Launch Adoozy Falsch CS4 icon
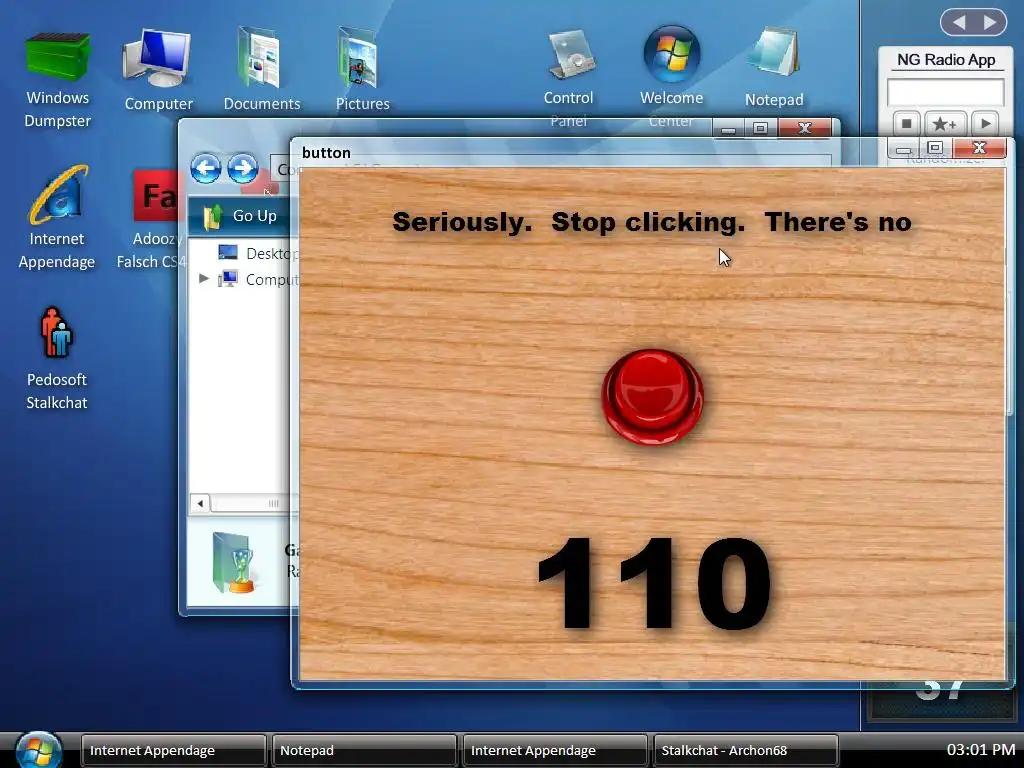The width and height of the screenshot is (1024, 768). tap(152, 219)
